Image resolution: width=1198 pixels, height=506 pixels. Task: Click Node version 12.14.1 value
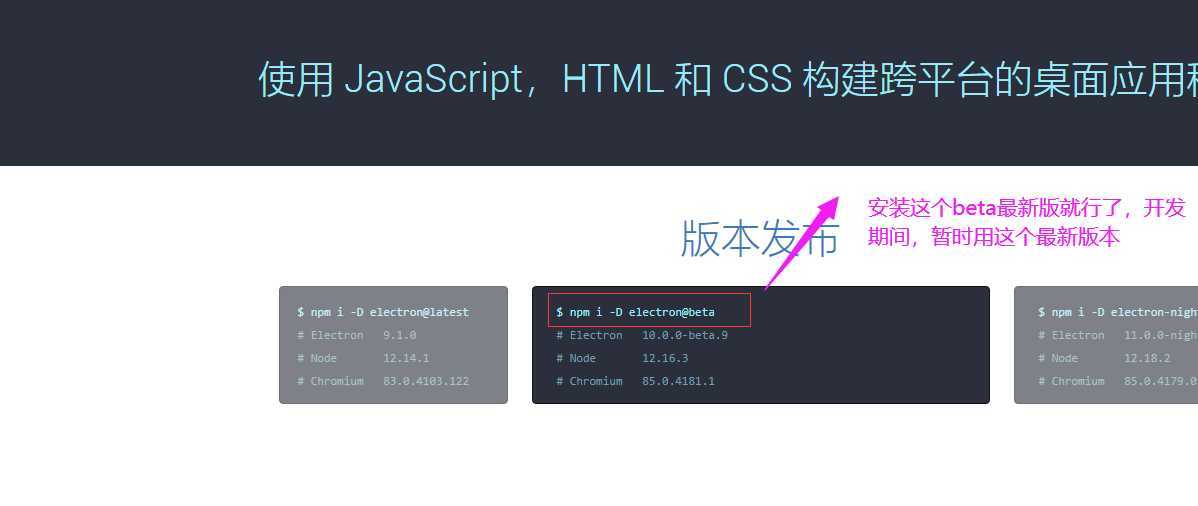[406, 358]
